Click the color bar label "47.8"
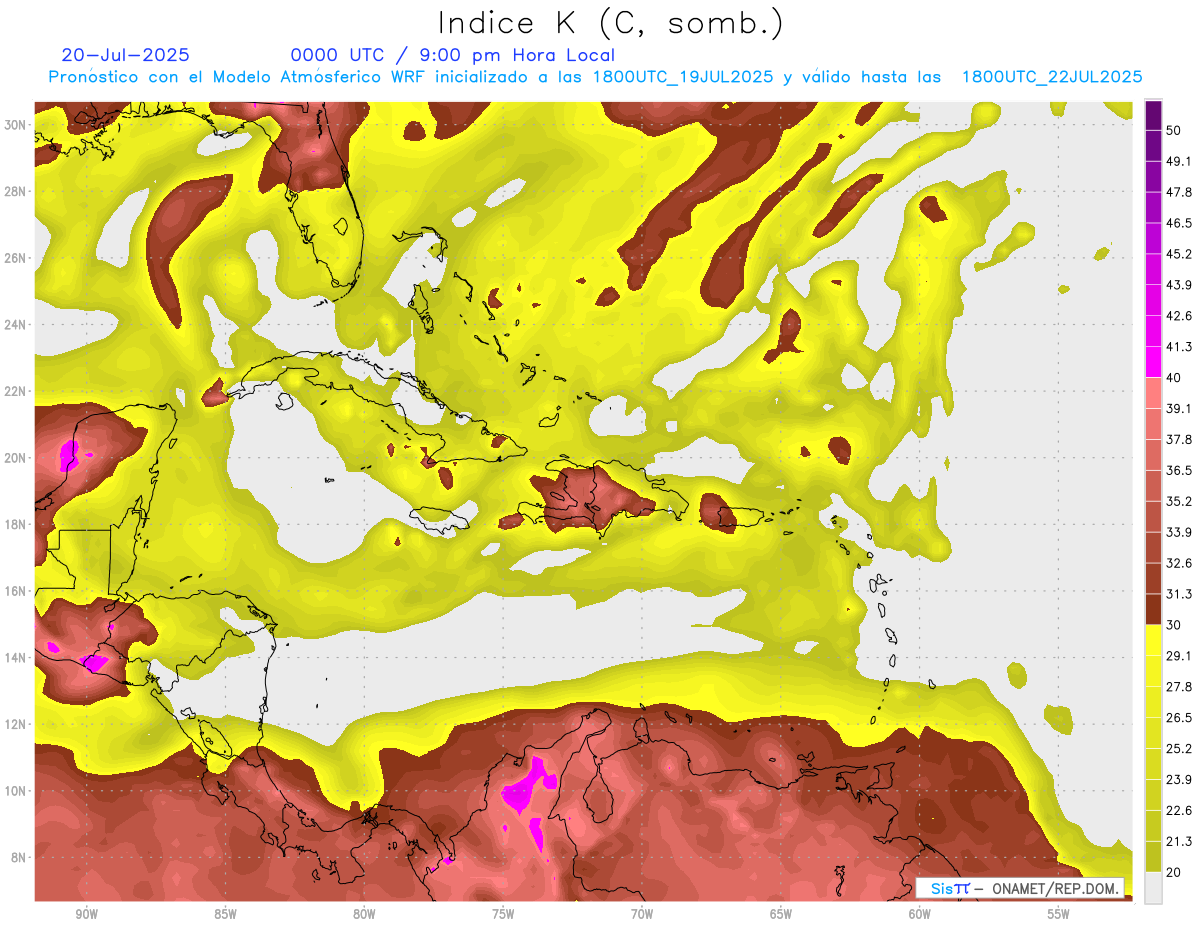 tap(1180, 192)
